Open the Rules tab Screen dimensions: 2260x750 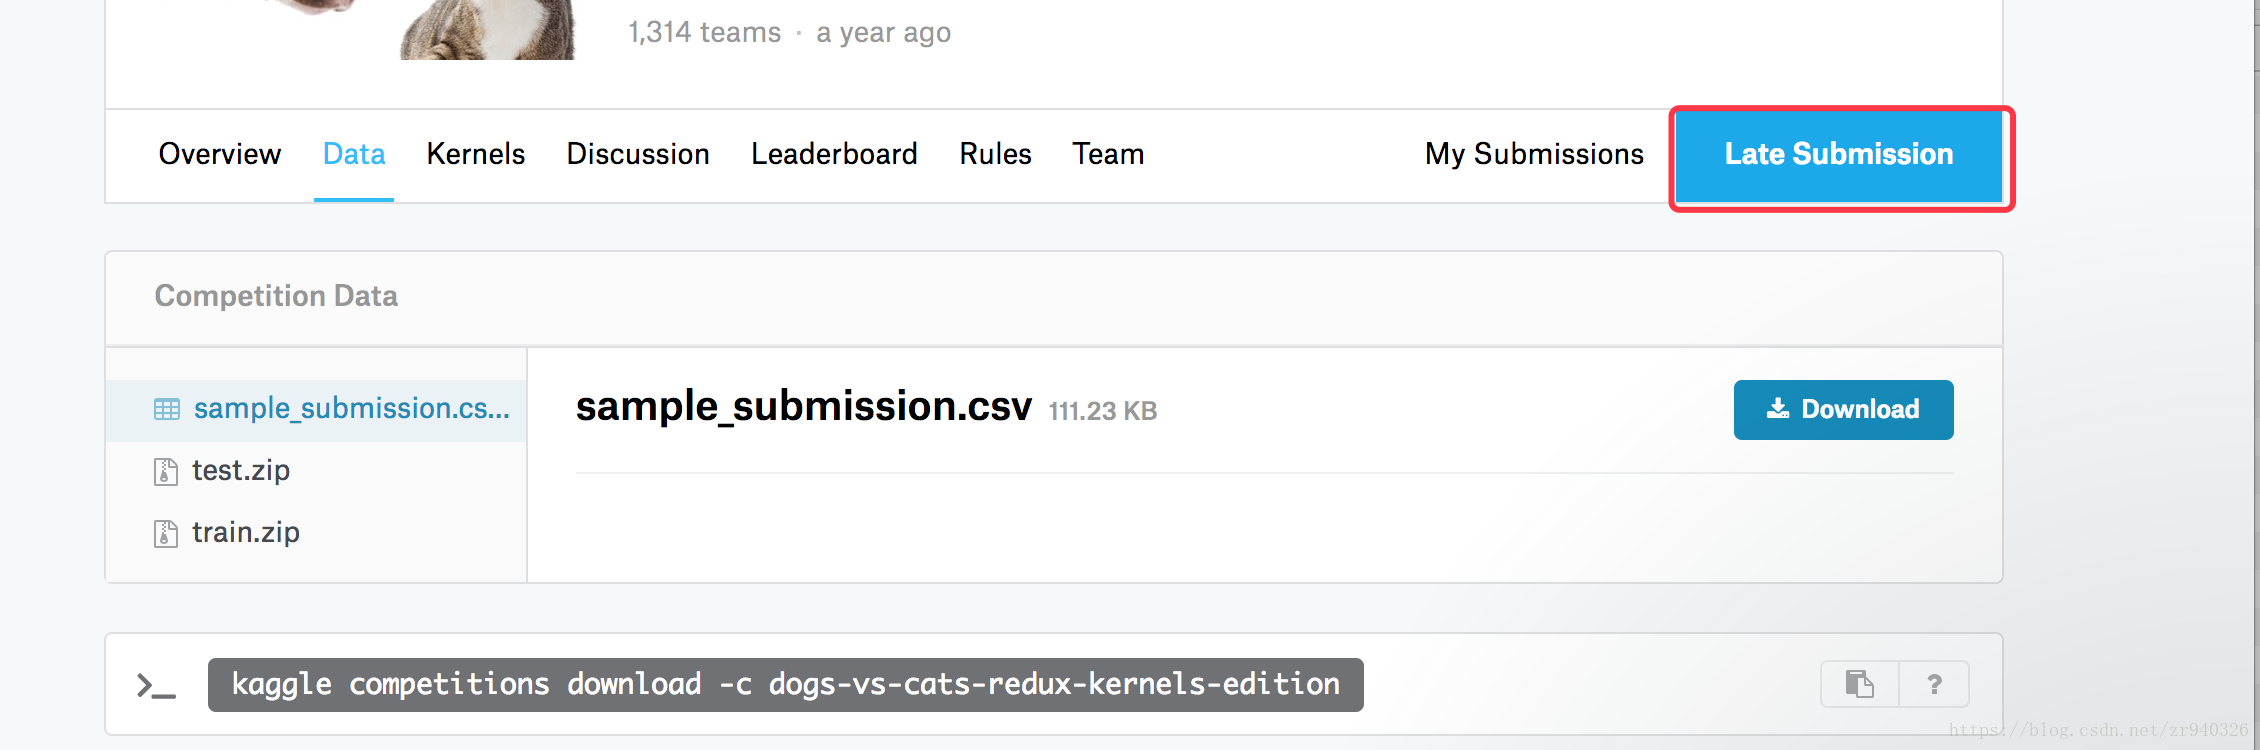click(995, 154)
